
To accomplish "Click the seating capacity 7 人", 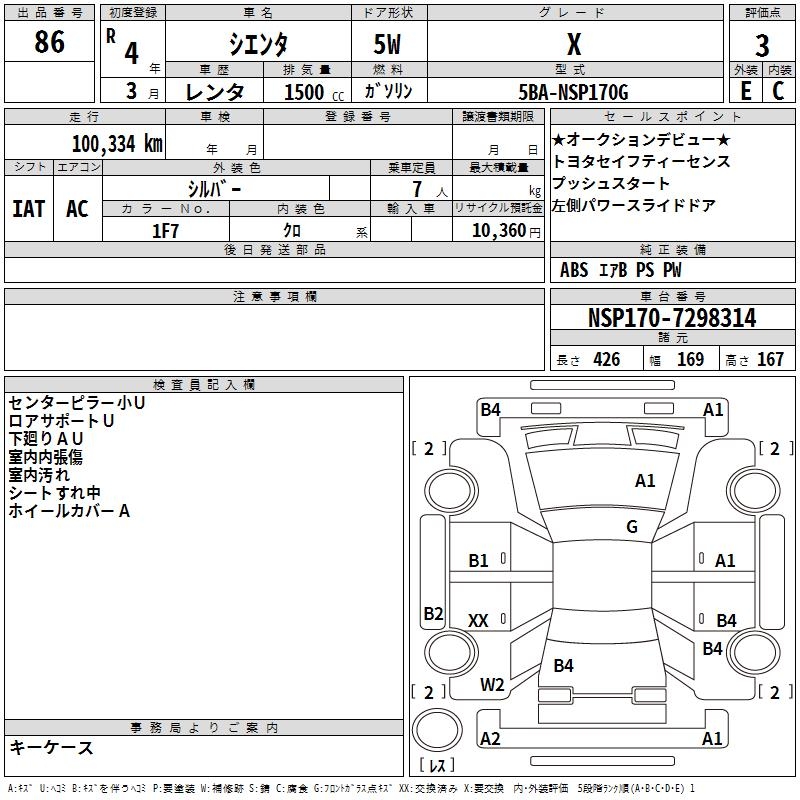I will pyautogui.click(x=429, y=189).
